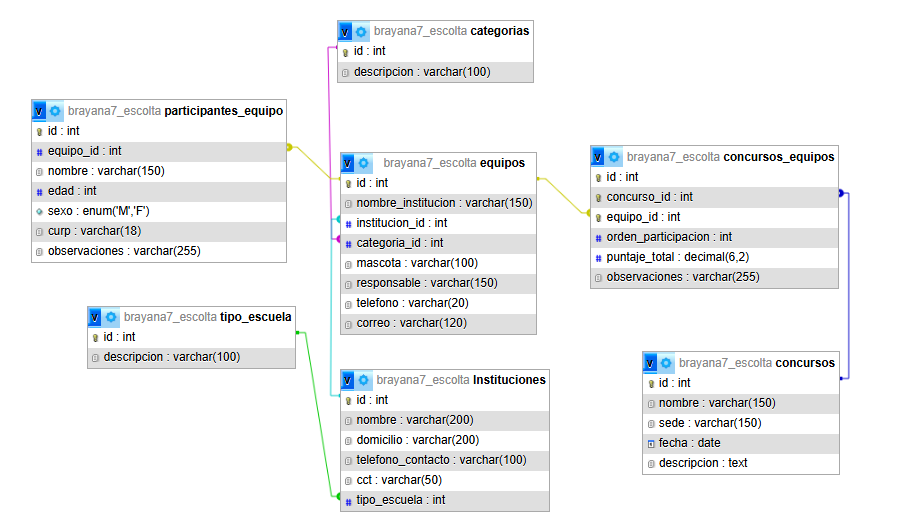Select the categoria_id column in equipos

pos(400,243)
